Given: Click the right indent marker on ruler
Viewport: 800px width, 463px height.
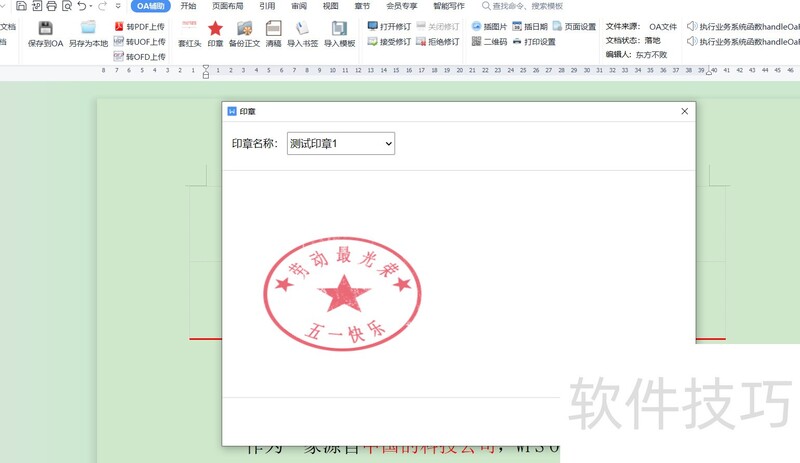Looking at the screenshot, I should 709,72.
